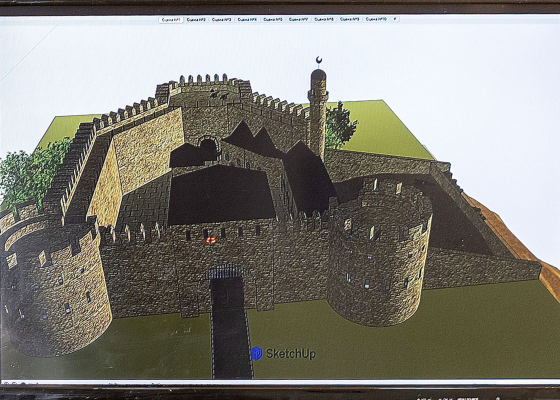Select the round tower on the left

54,286
